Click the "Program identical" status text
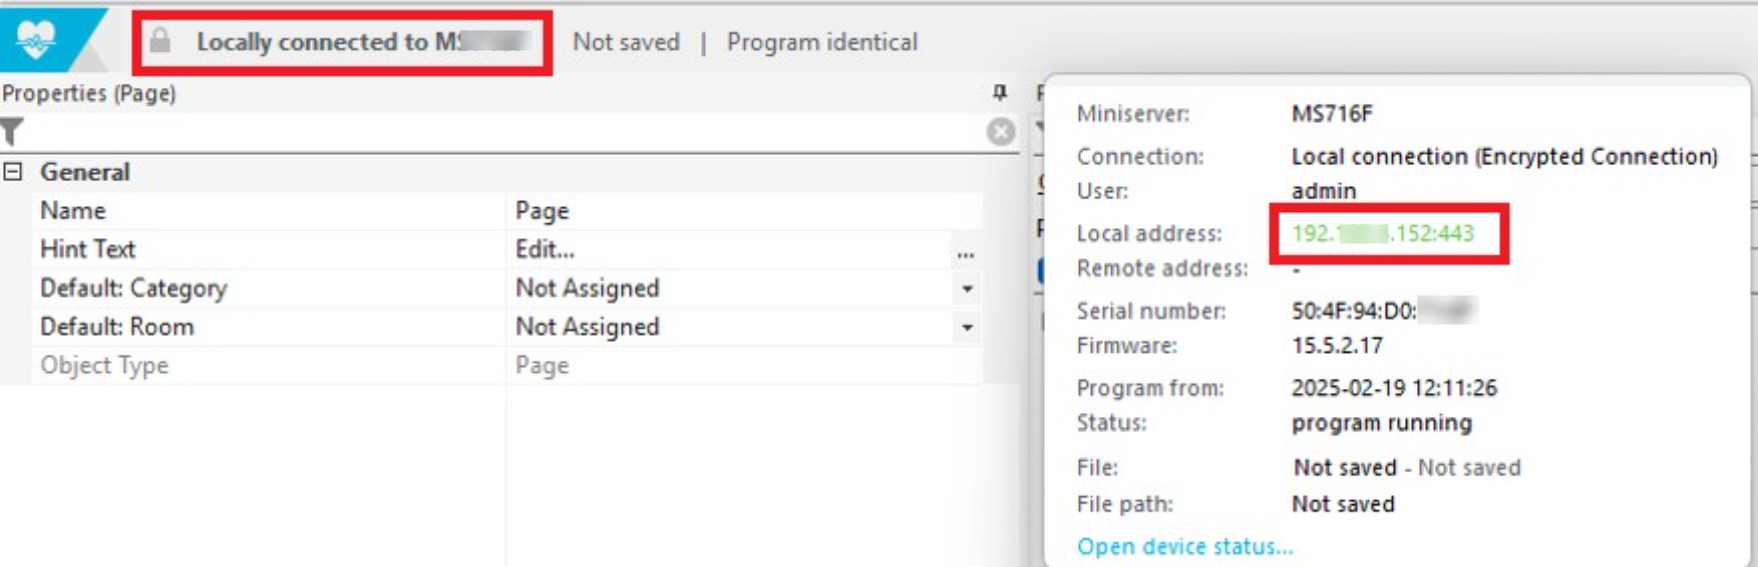 822,42
